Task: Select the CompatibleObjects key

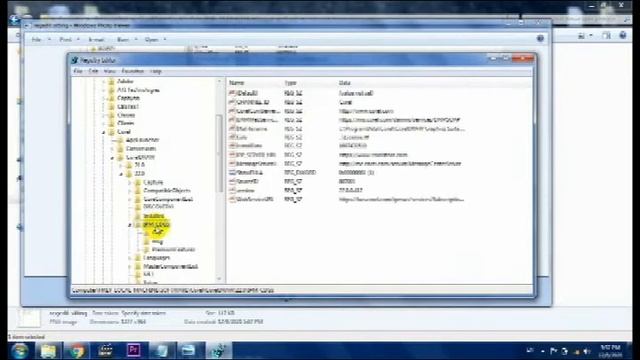Action: click(x=167, y=191)
